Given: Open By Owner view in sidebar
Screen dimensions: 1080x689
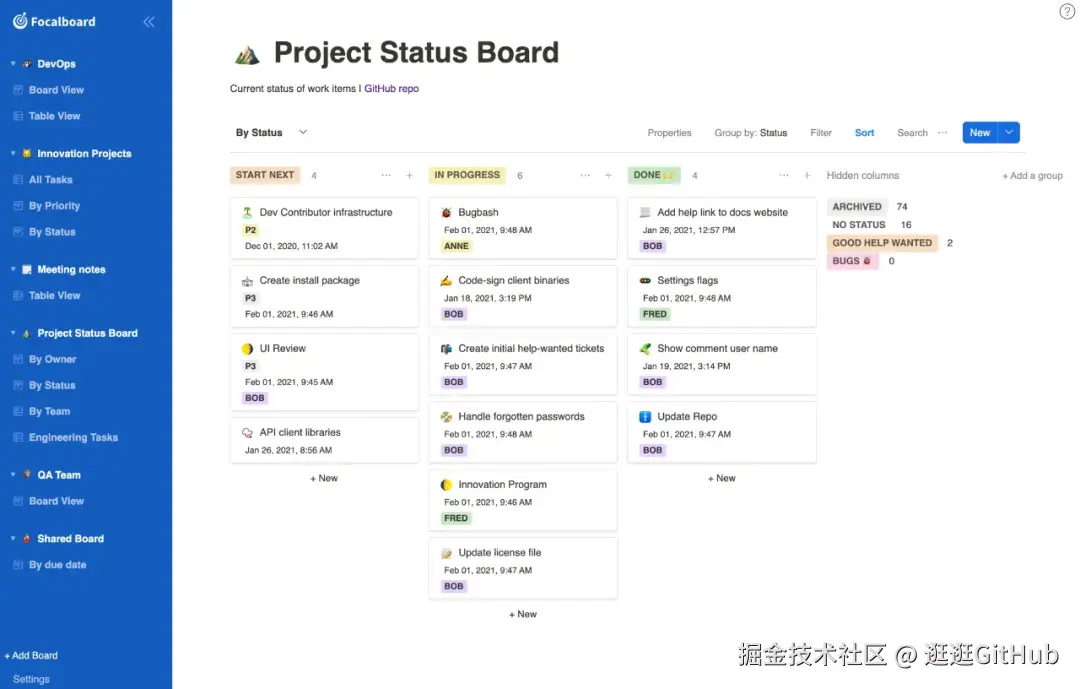Looking at the screenshot, I should pyautogui.click(x=52, y=360).
